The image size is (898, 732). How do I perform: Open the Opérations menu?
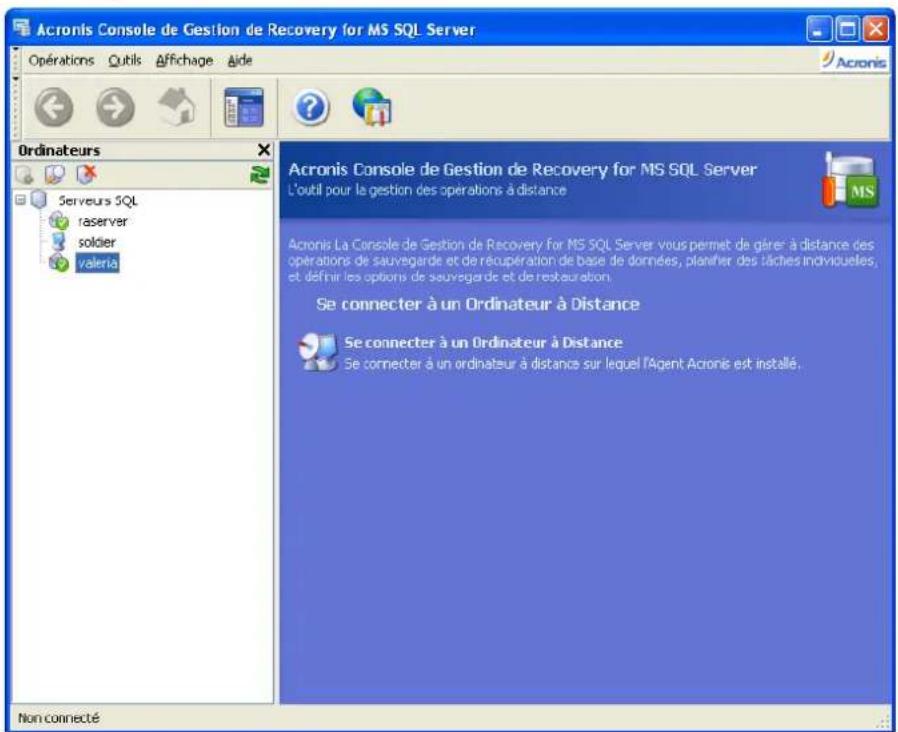[x=61, y=60]
